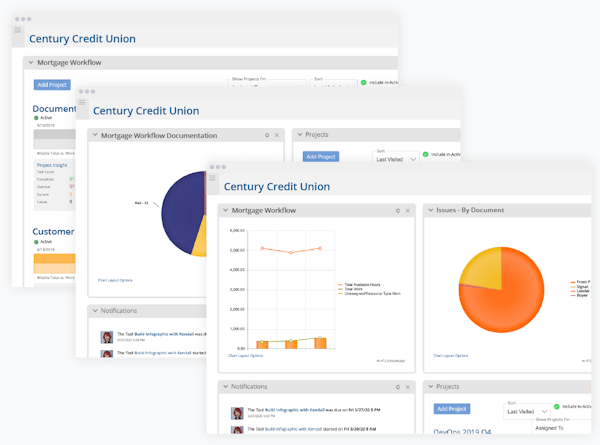Open Build Infographic with Kendall link, was-due notification
The image size is (600, 445).
(x=295, y=410)
